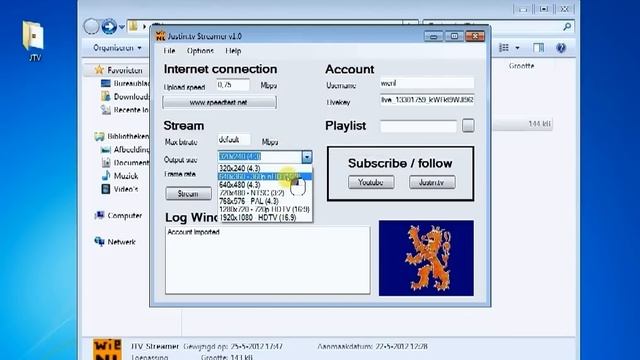
Task: Toggle the Explorer preview pane icon
Action: point(539,48)
